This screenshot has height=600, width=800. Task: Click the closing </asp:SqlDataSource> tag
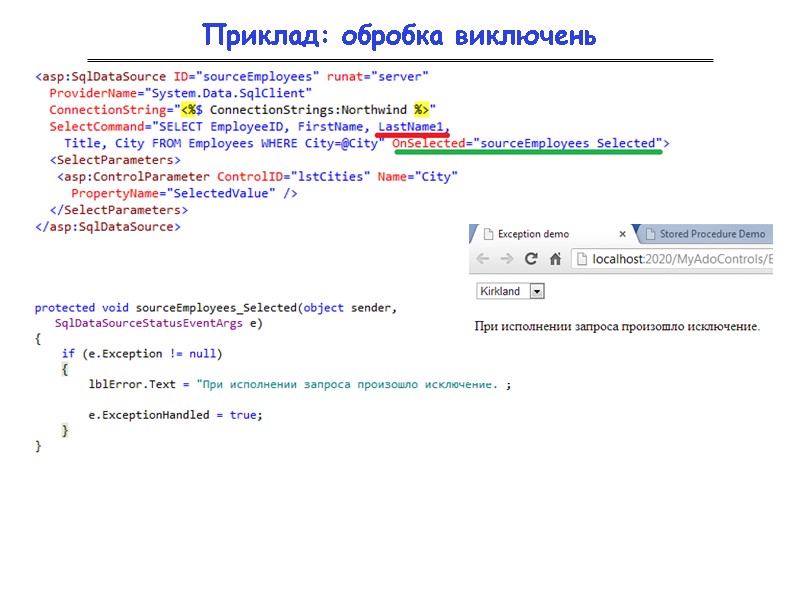(108, 227)
